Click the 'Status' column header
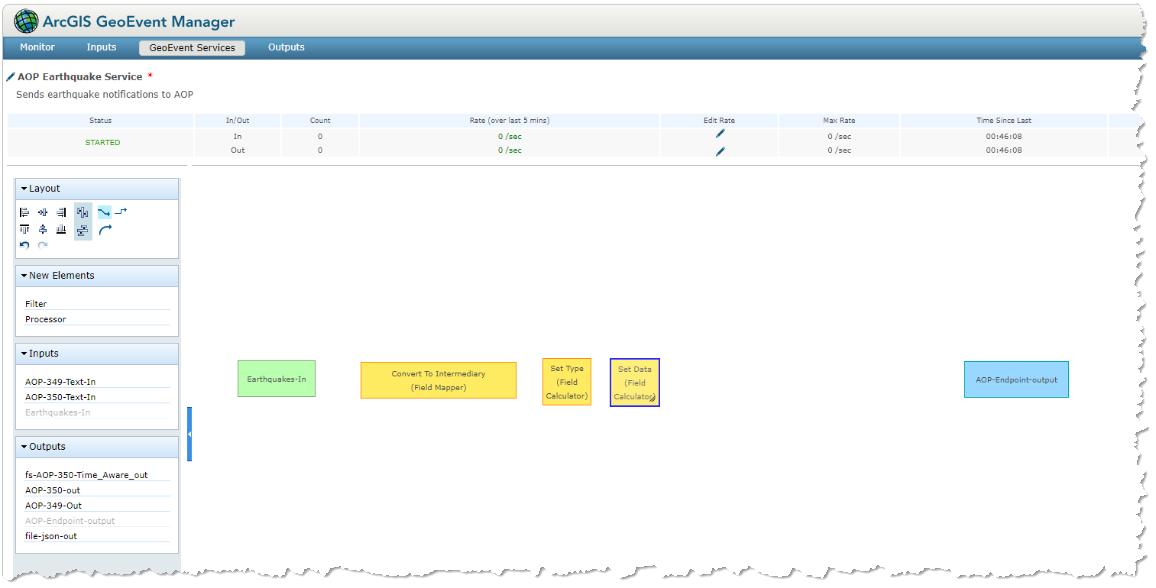 click(100, 120)
